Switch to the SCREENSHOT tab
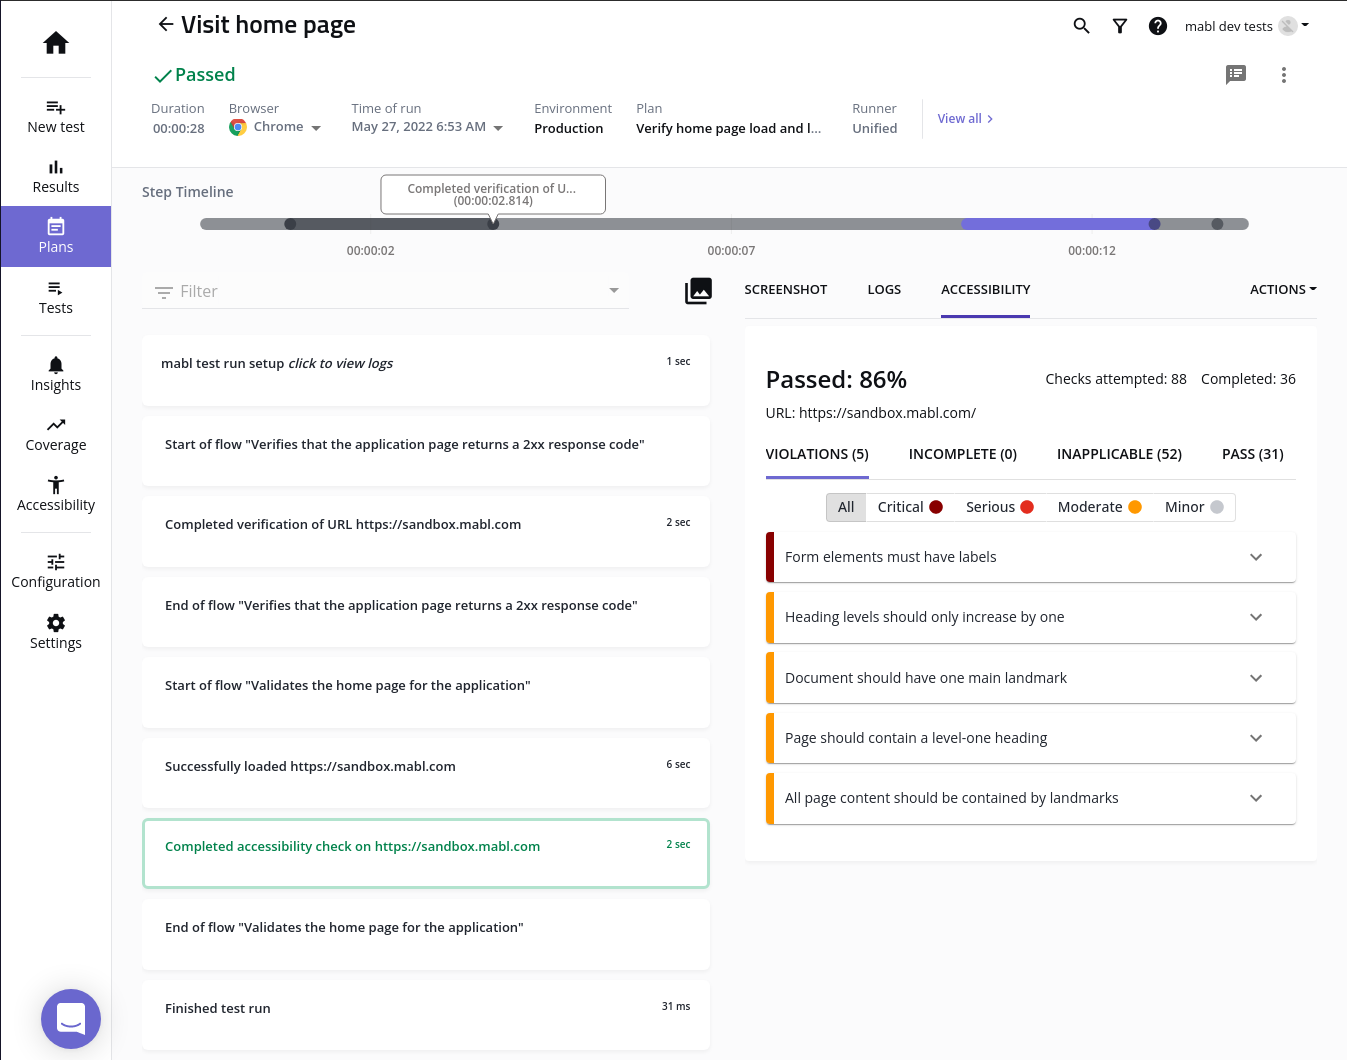This screenshot has width=1347, height=1060. pos(786,289)
